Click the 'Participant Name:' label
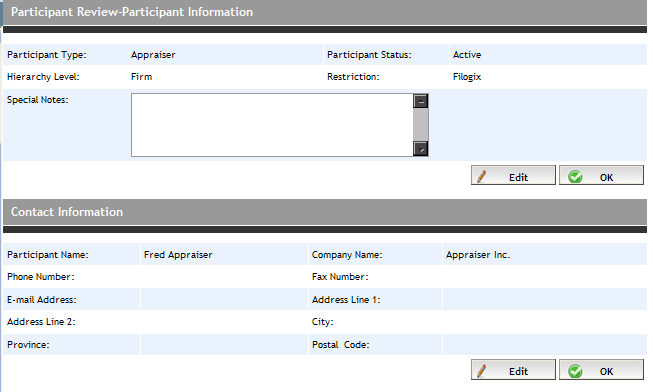 coord(47,255)
